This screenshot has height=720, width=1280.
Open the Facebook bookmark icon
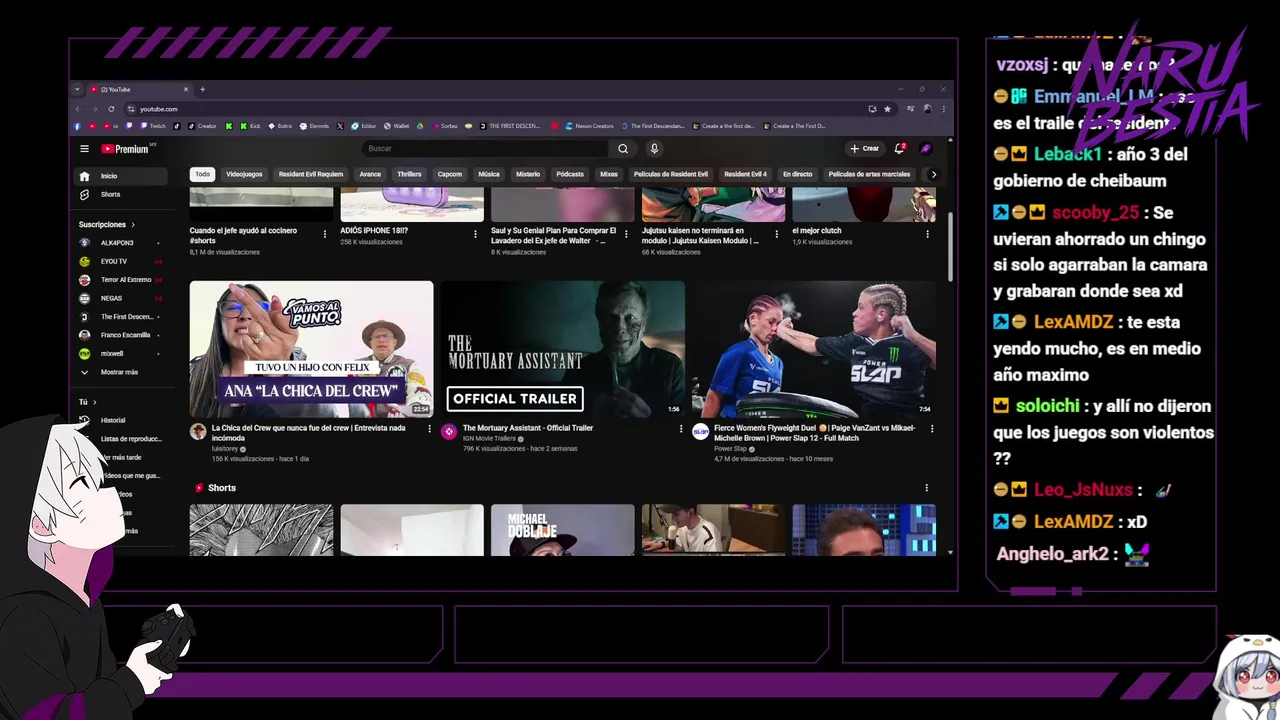77,126
